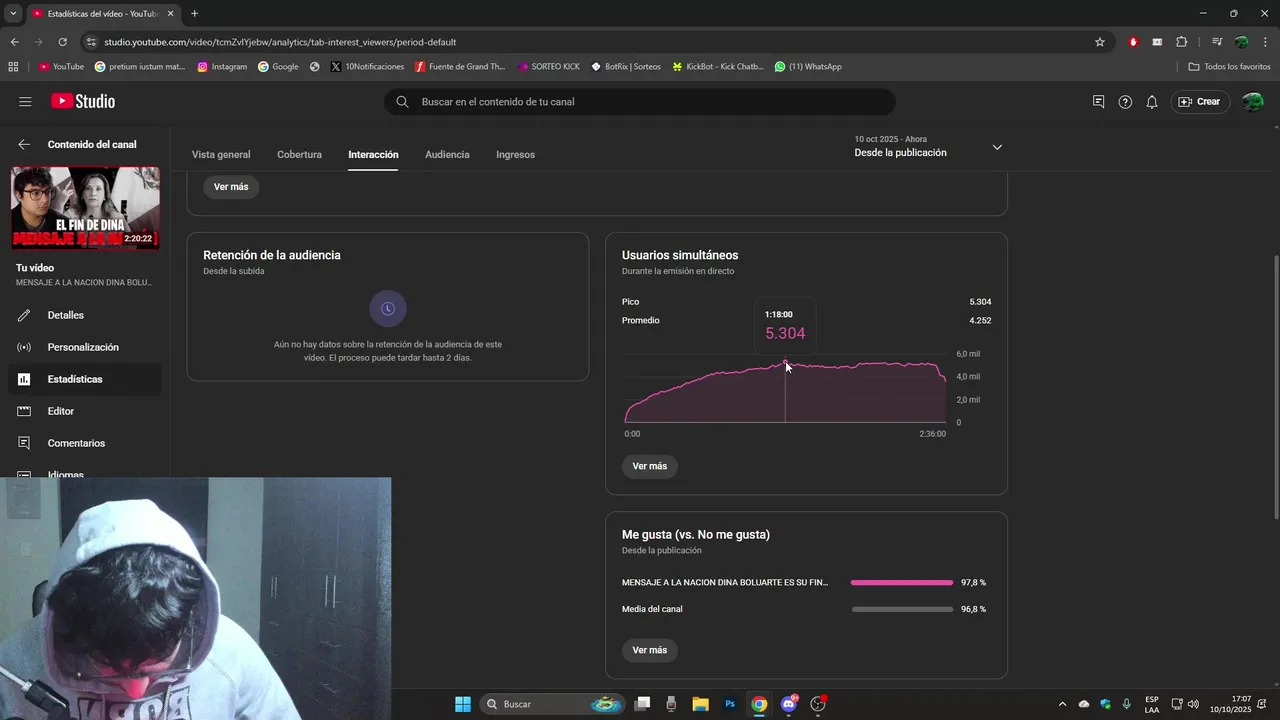1280x720 pixels.
Task: Open a new browser tab
Action: (x=194, y=14)
